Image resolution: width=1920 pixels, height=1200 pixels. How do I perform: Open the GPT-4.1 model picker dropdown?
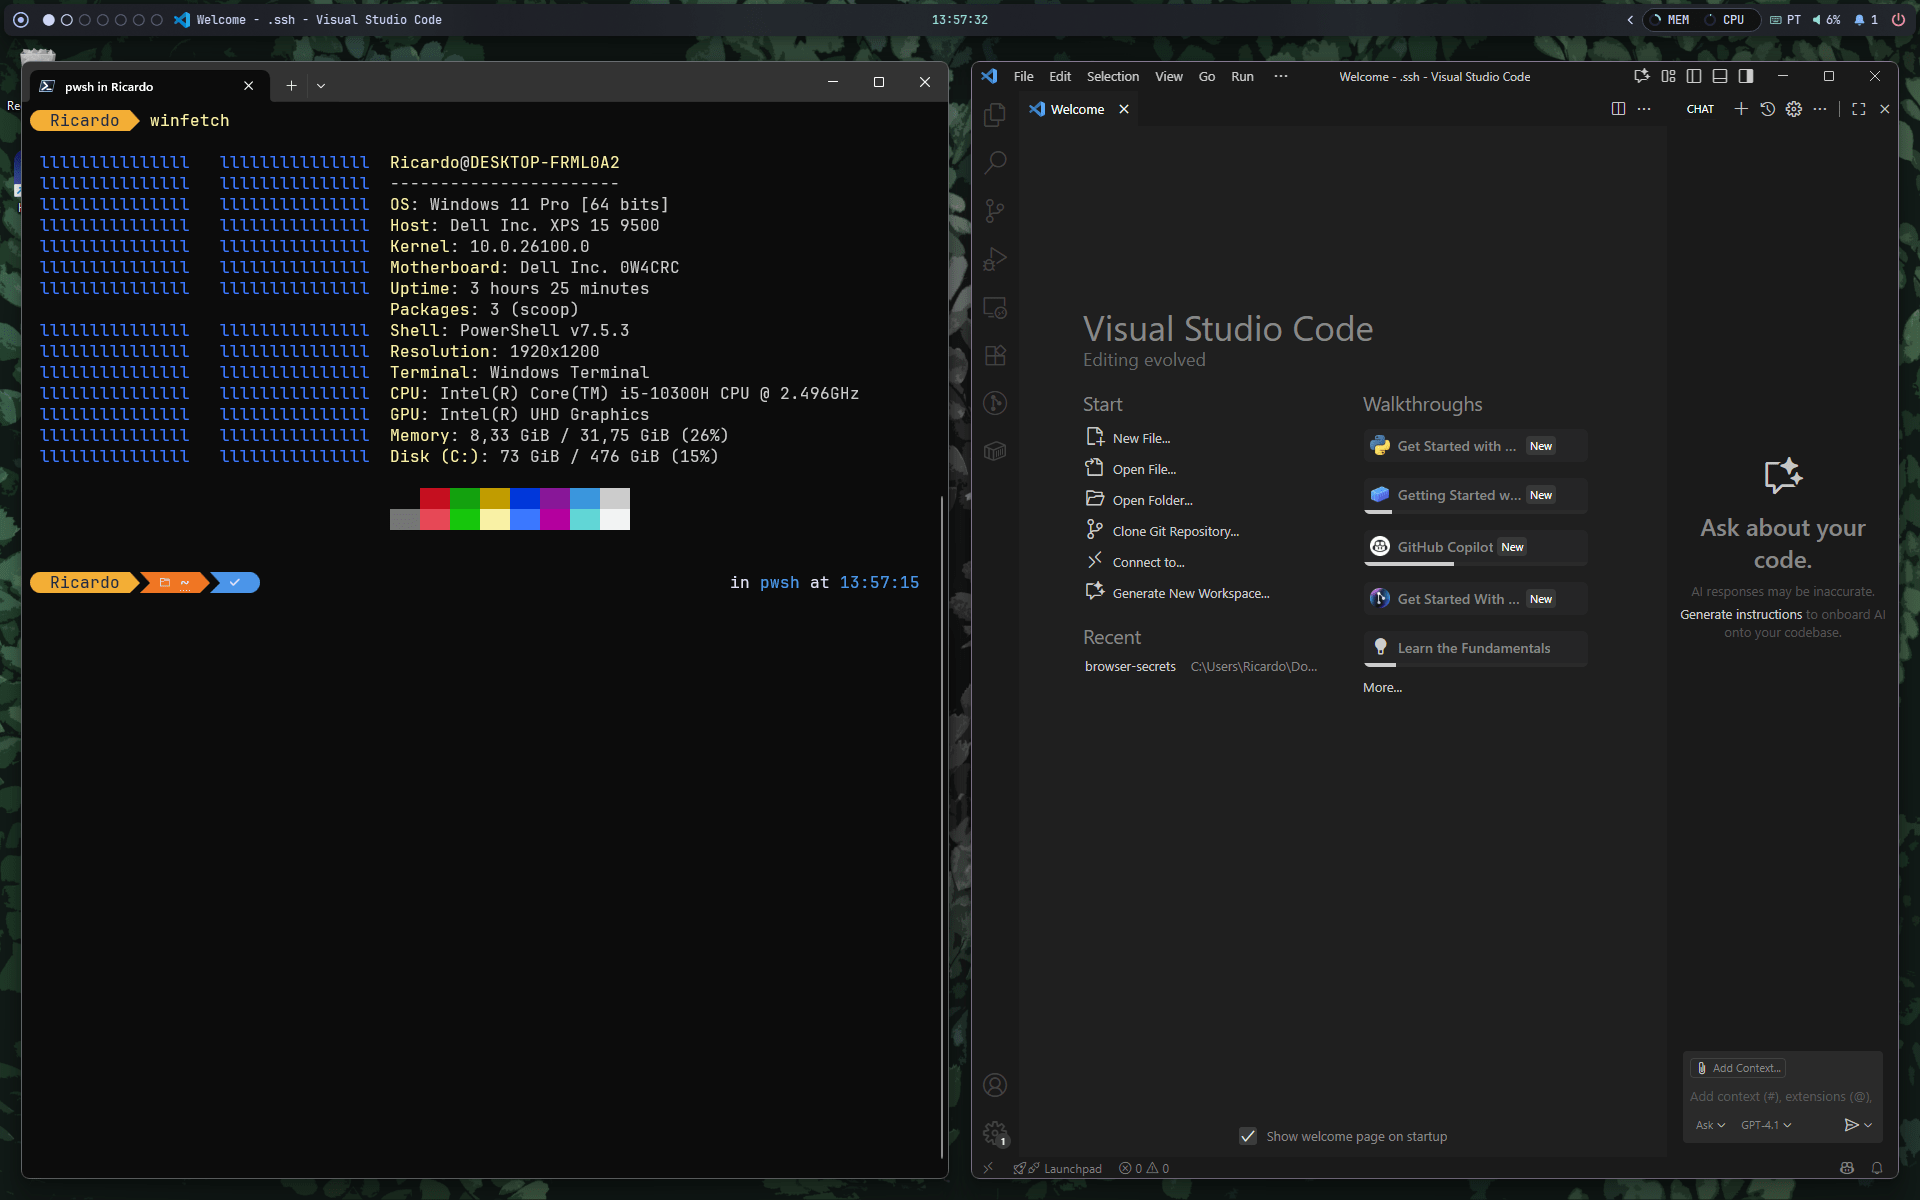[x=1765, y=1125]
